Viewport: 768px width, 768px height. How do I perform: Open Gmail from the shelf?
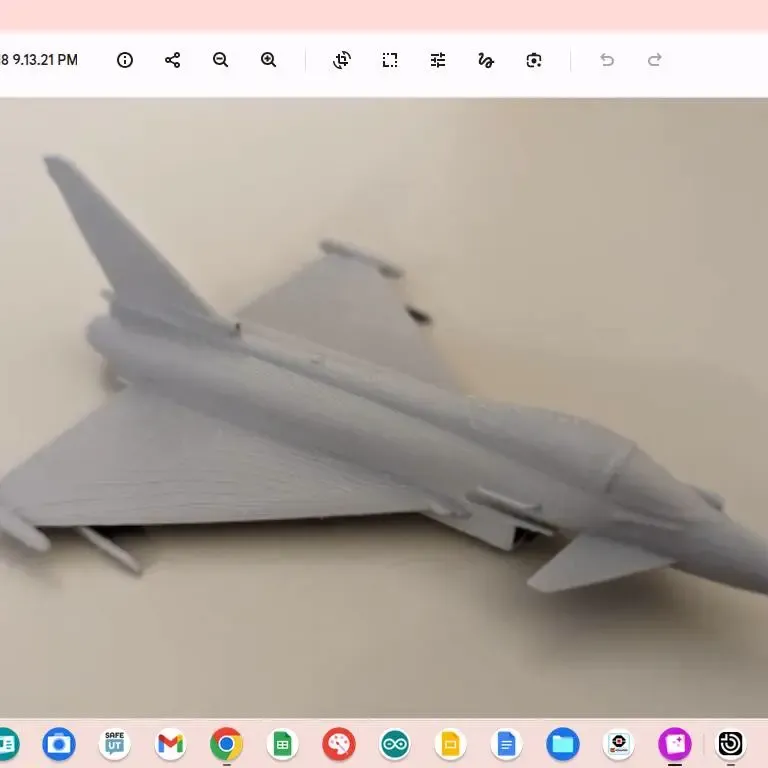click(x=170, y=744)
